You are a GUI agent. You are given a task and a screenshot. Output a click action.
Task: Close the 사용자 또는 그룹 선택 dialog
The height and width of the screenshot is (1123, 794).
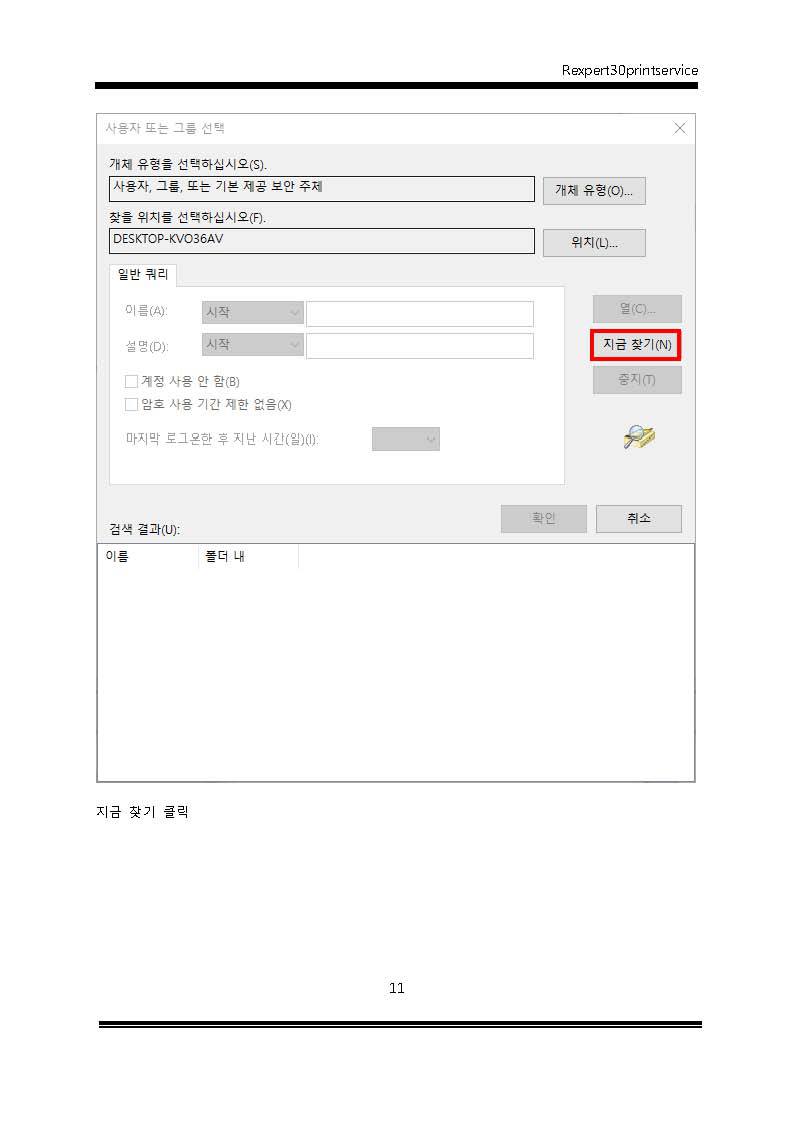679,128
